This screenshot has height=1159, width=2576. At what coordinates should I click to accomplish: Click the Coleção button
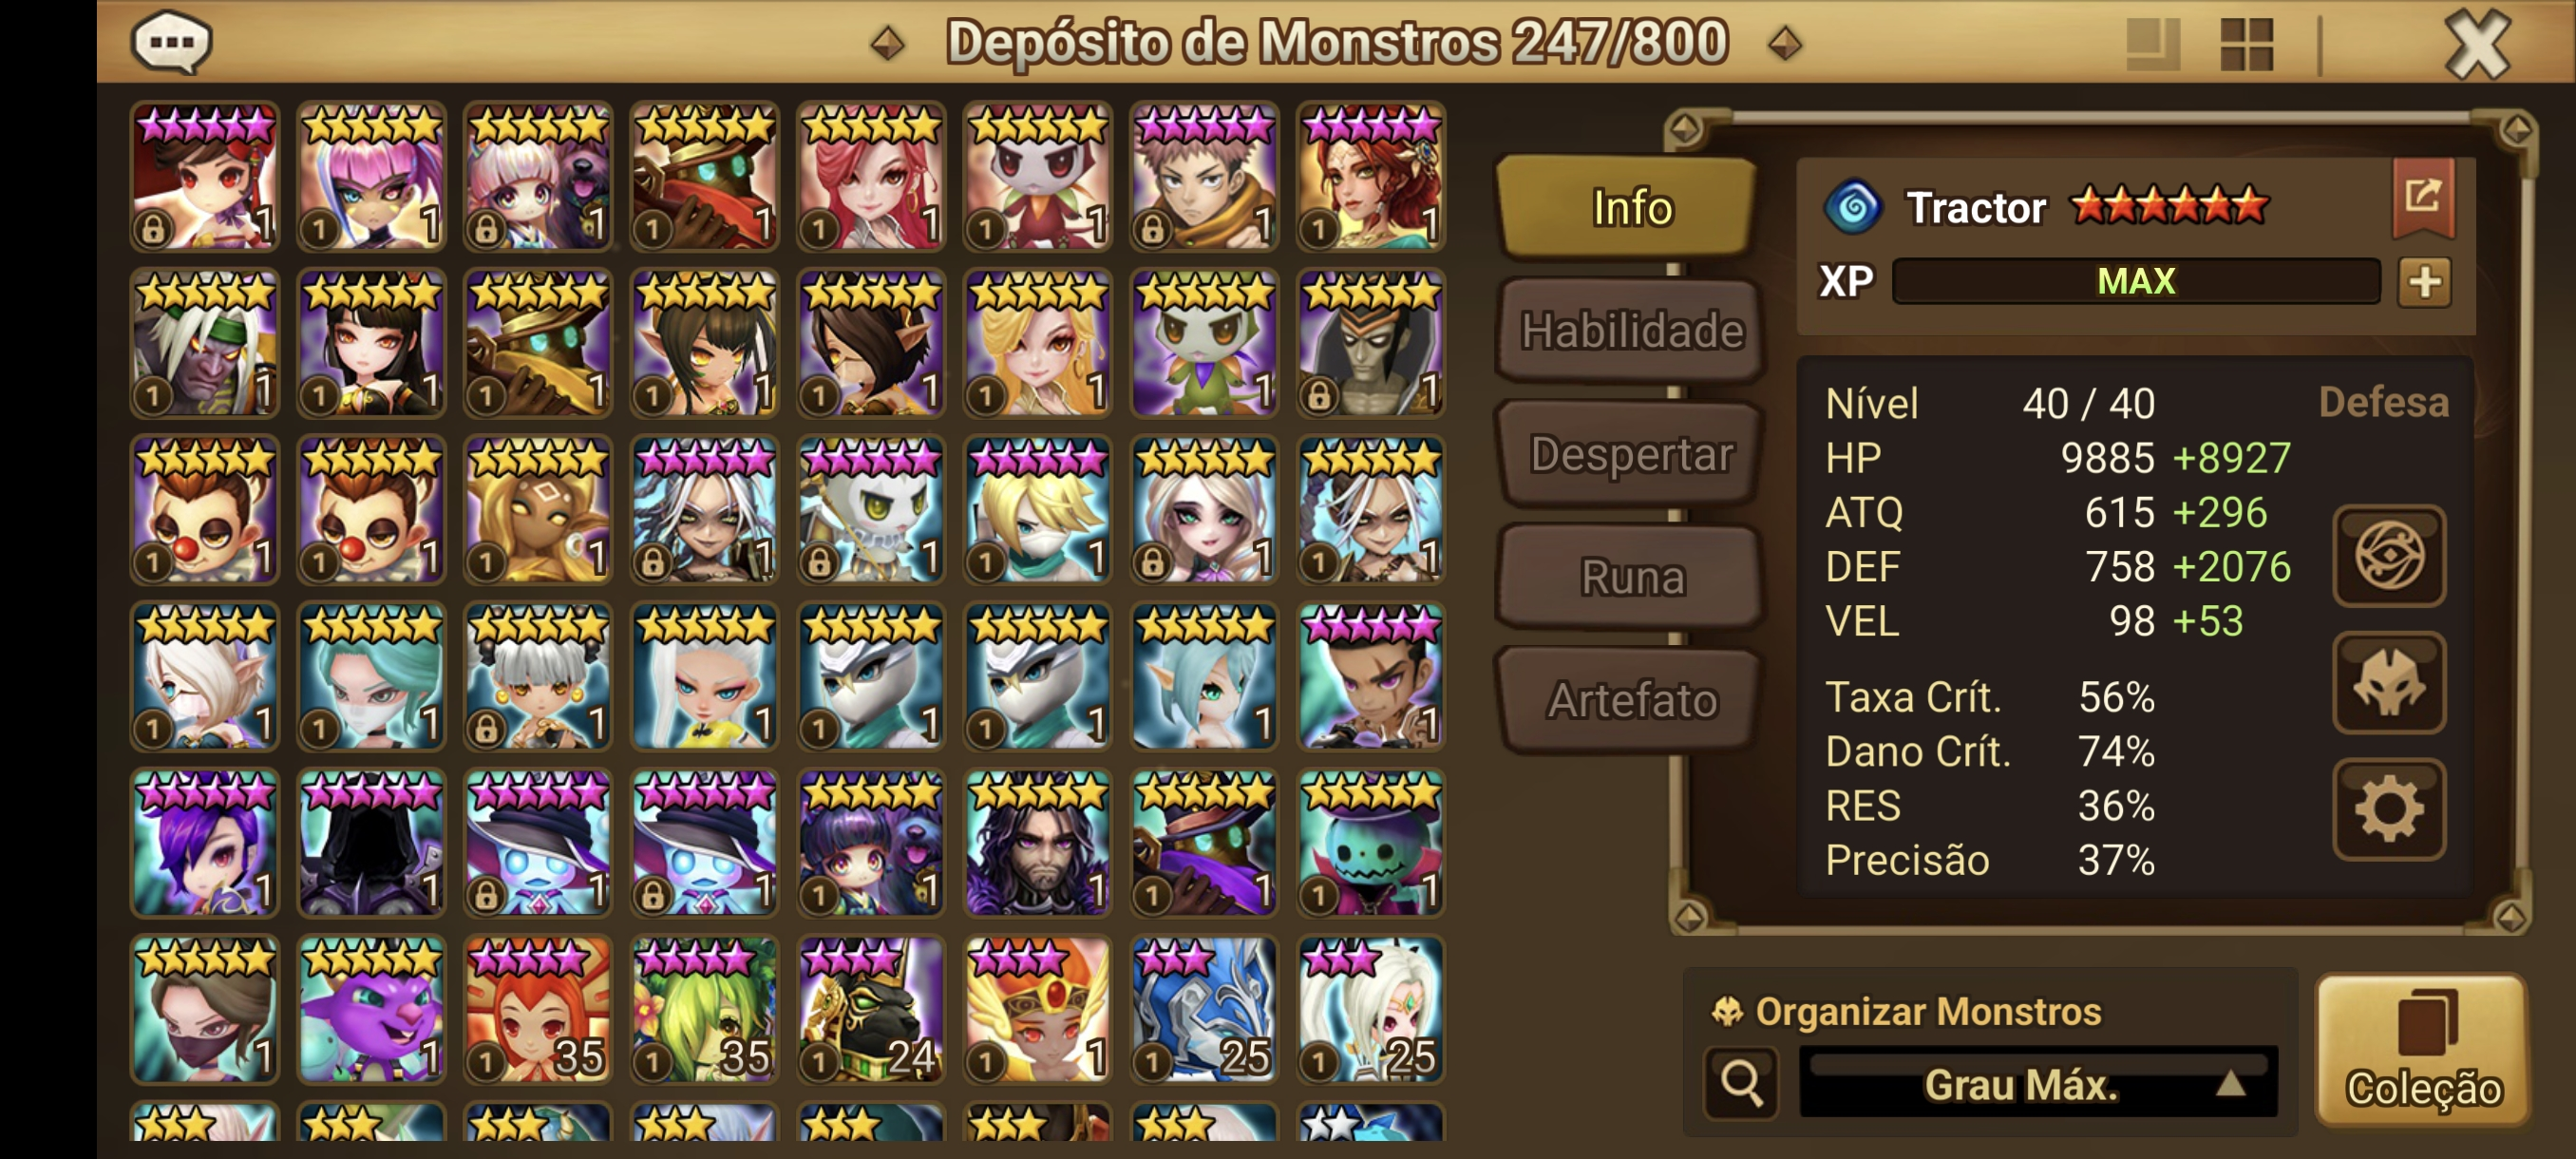tap(2422, 1051)
